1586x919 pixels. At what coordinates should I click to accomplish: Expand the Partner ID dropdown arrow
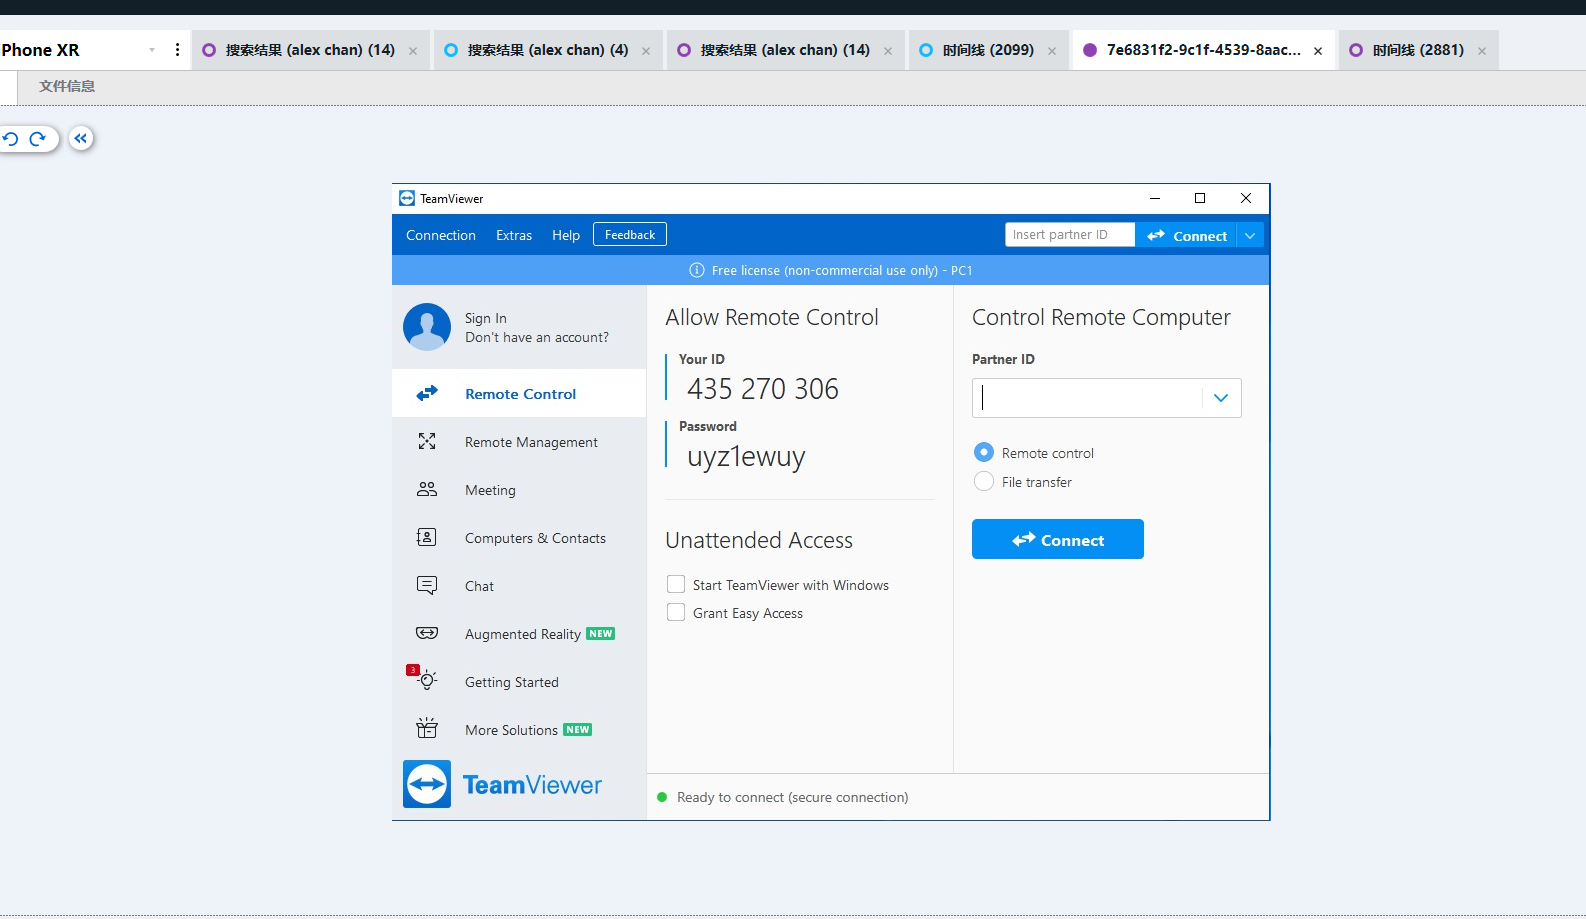click(x=1221, y=398)
